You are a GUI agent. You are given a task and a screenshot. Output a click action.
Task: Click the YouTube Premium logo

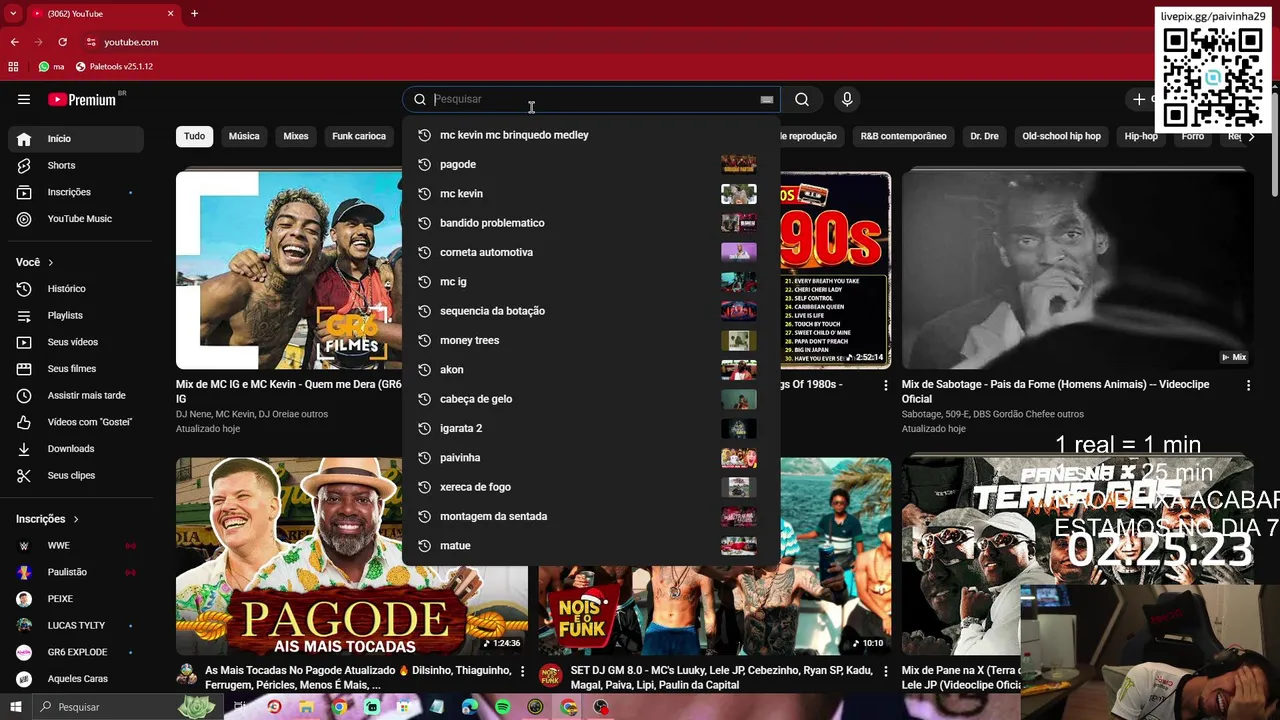coord(82,99)
